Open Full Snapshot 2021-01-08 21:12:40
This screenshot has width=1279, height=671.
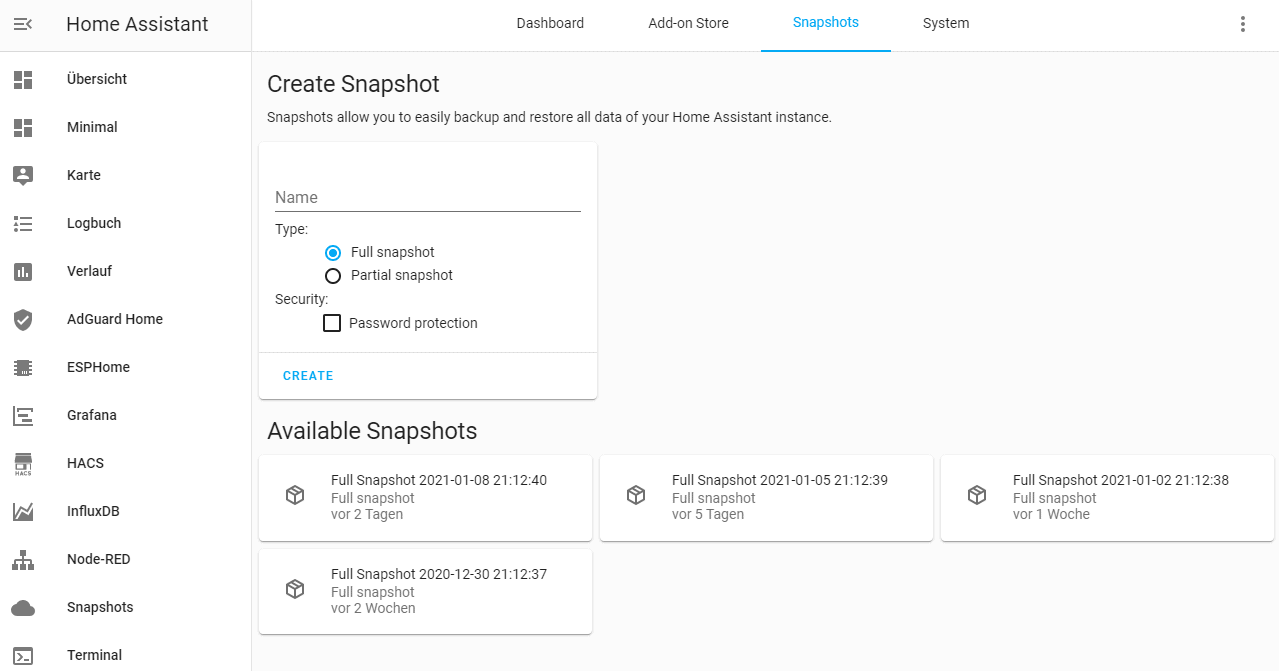[x=425, y=497]
